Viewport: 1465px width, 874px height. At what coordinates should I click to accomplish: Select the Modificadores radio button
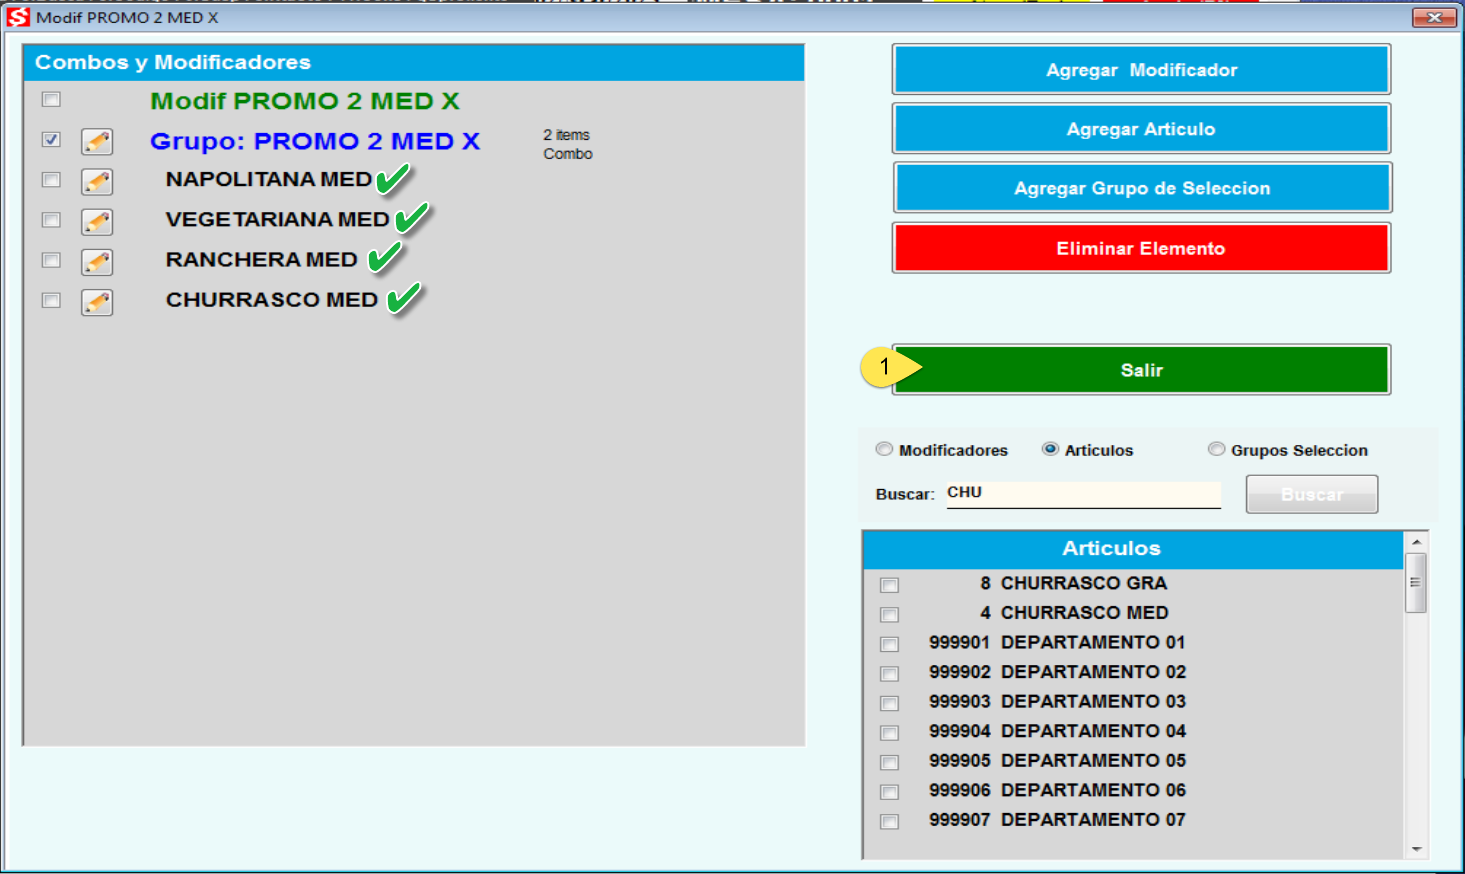(884, 450)
